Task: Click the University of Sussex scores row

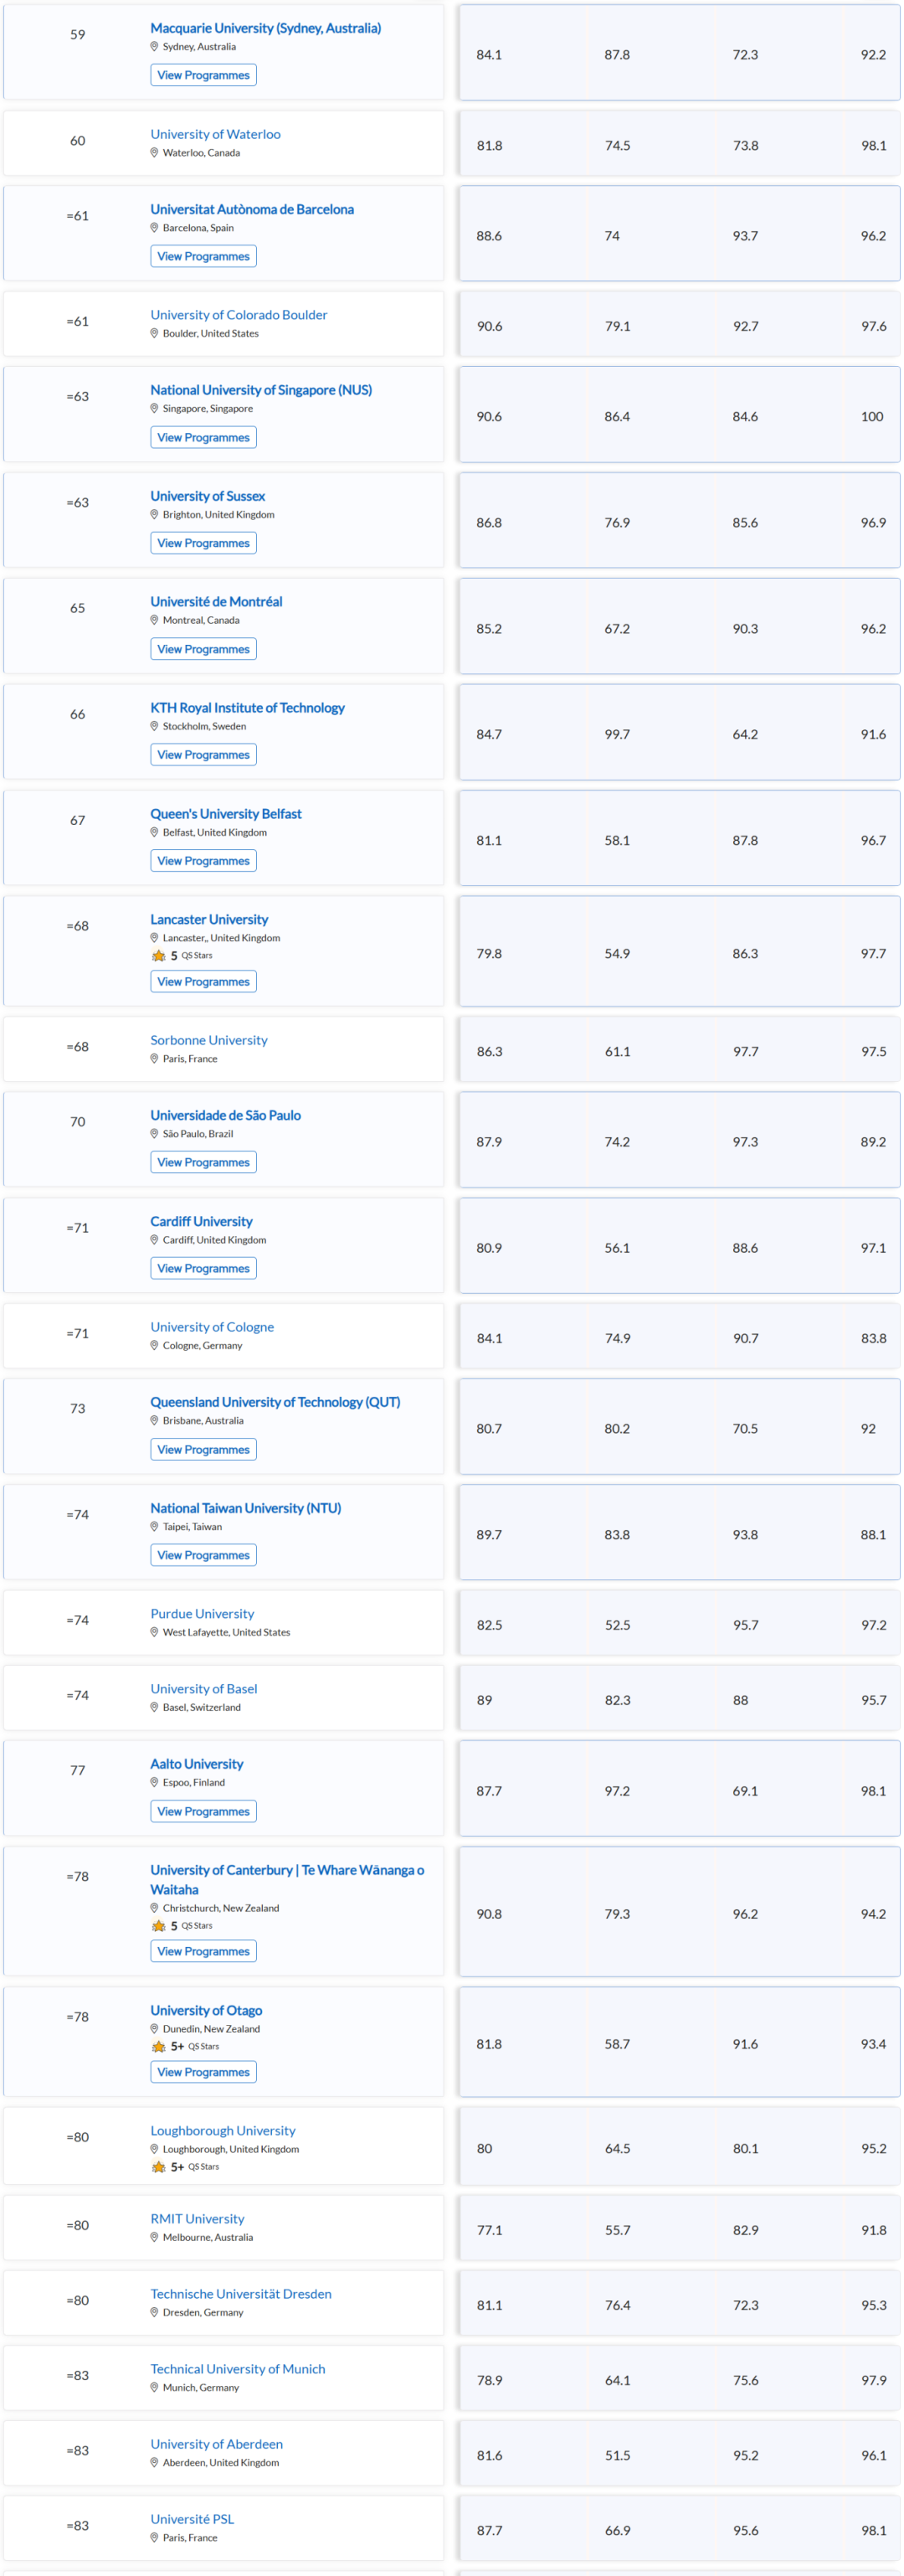Action: point(679,521)
